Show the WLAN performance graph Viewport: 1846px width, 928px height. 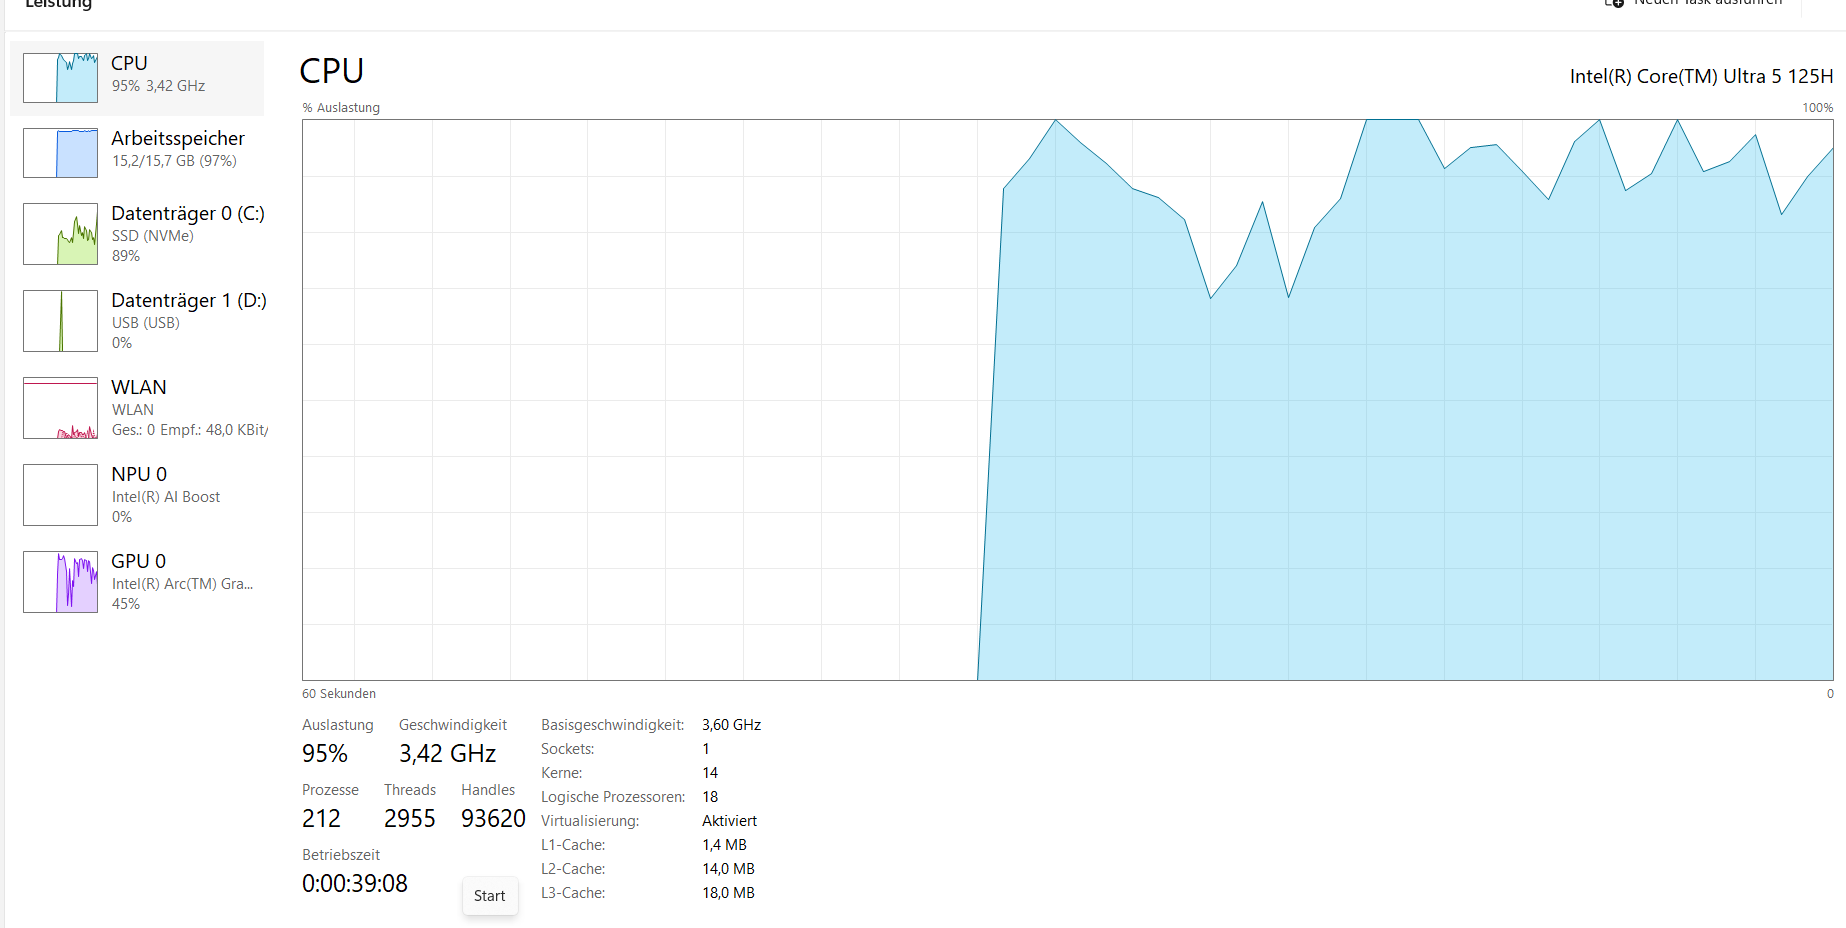click(x=137, y=408)
